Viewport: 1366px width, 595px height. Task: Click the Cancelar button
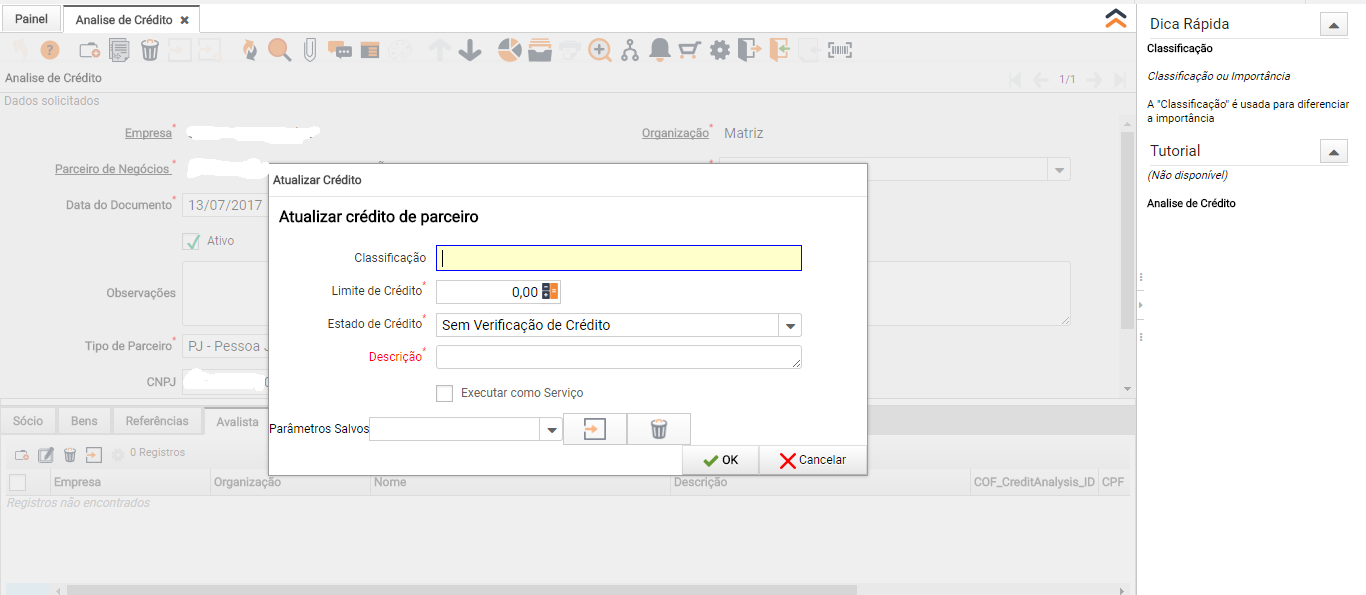pyautogui.click(x=813, y=460)
